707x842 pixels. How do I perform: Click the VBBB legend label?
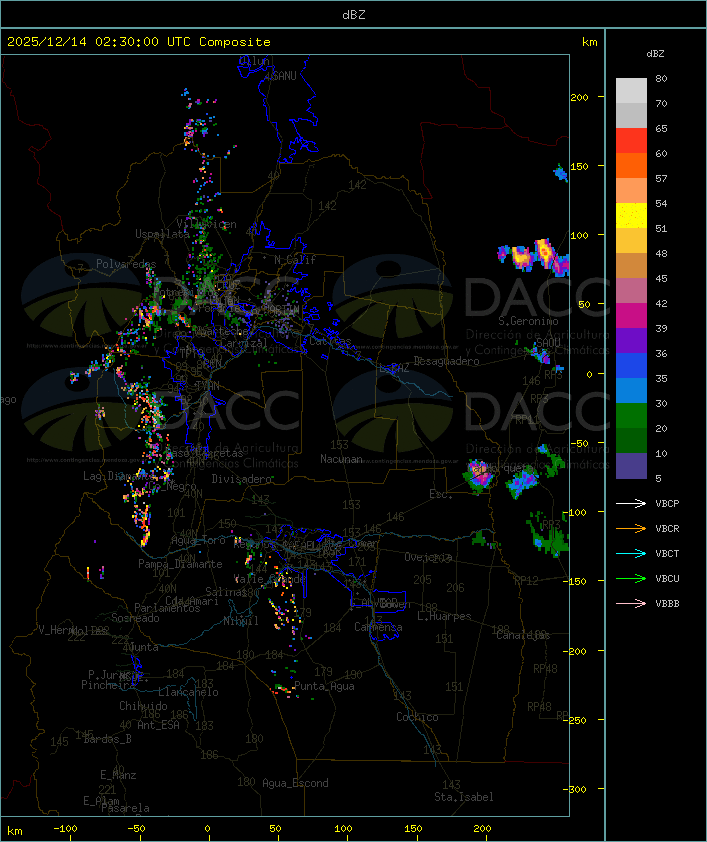pyautogui.click(x=667, y=604)
